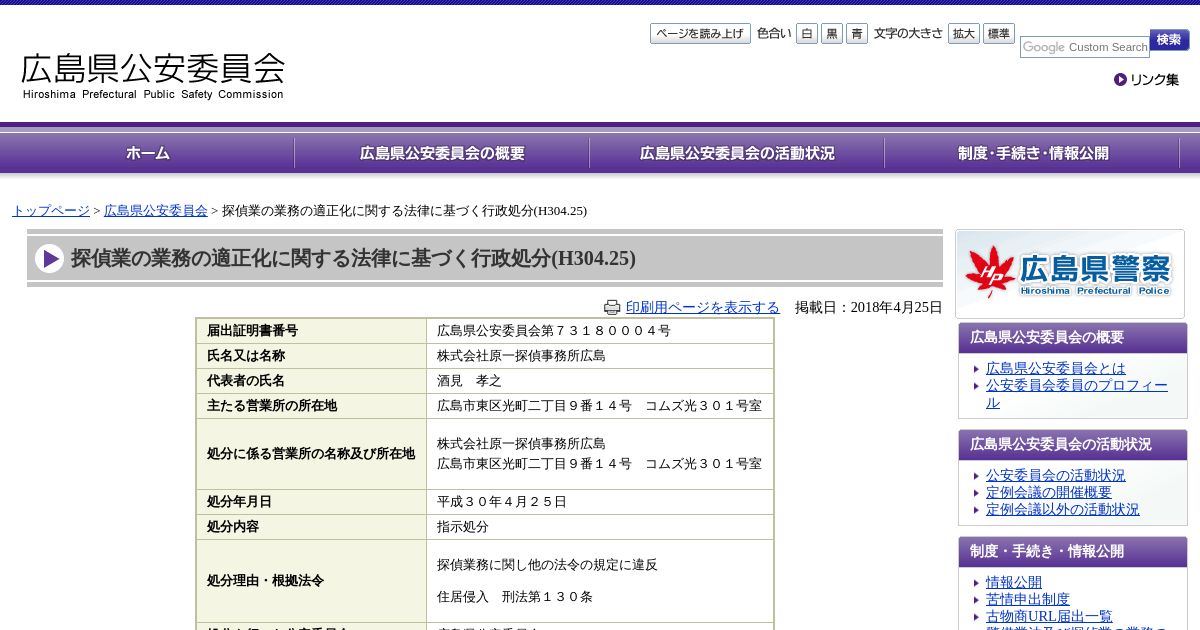The width and height of the screenshot is (1200, 630).
Task: Follow the トップページ breadcrumb link
Action: coord(51,210)
